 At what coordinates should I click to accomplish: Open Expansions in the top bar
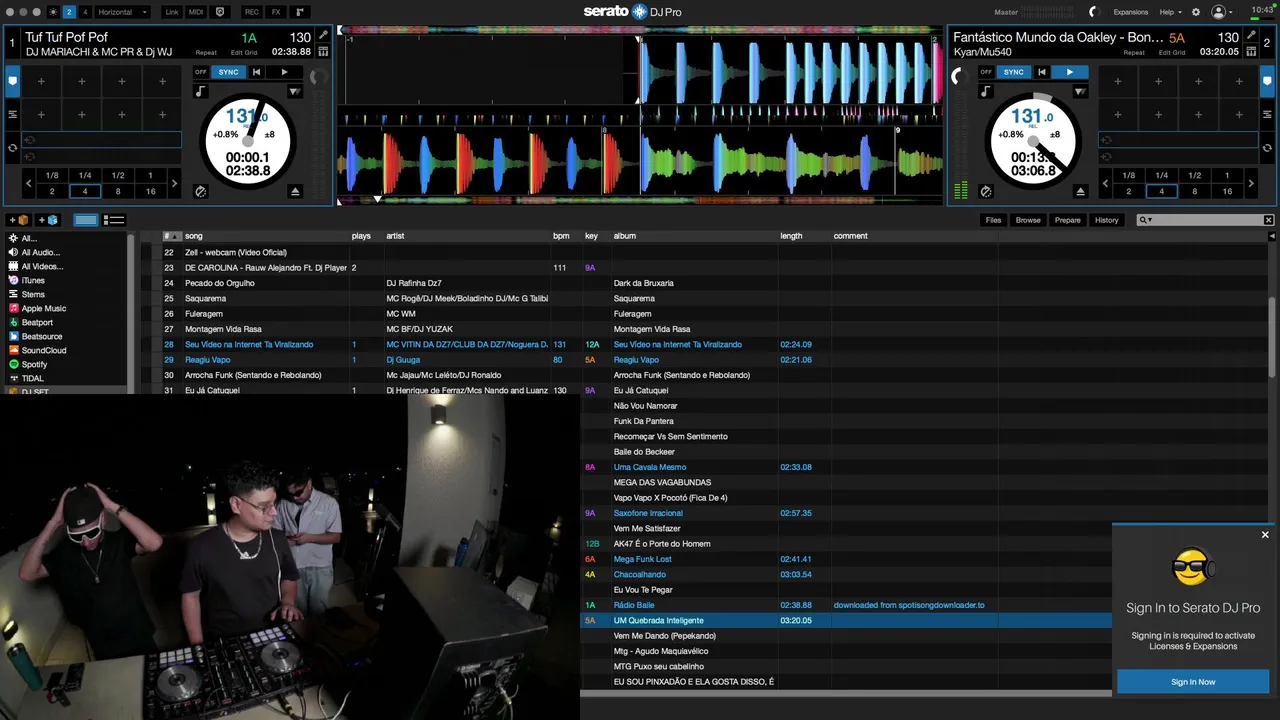(x=1131, y=12)
